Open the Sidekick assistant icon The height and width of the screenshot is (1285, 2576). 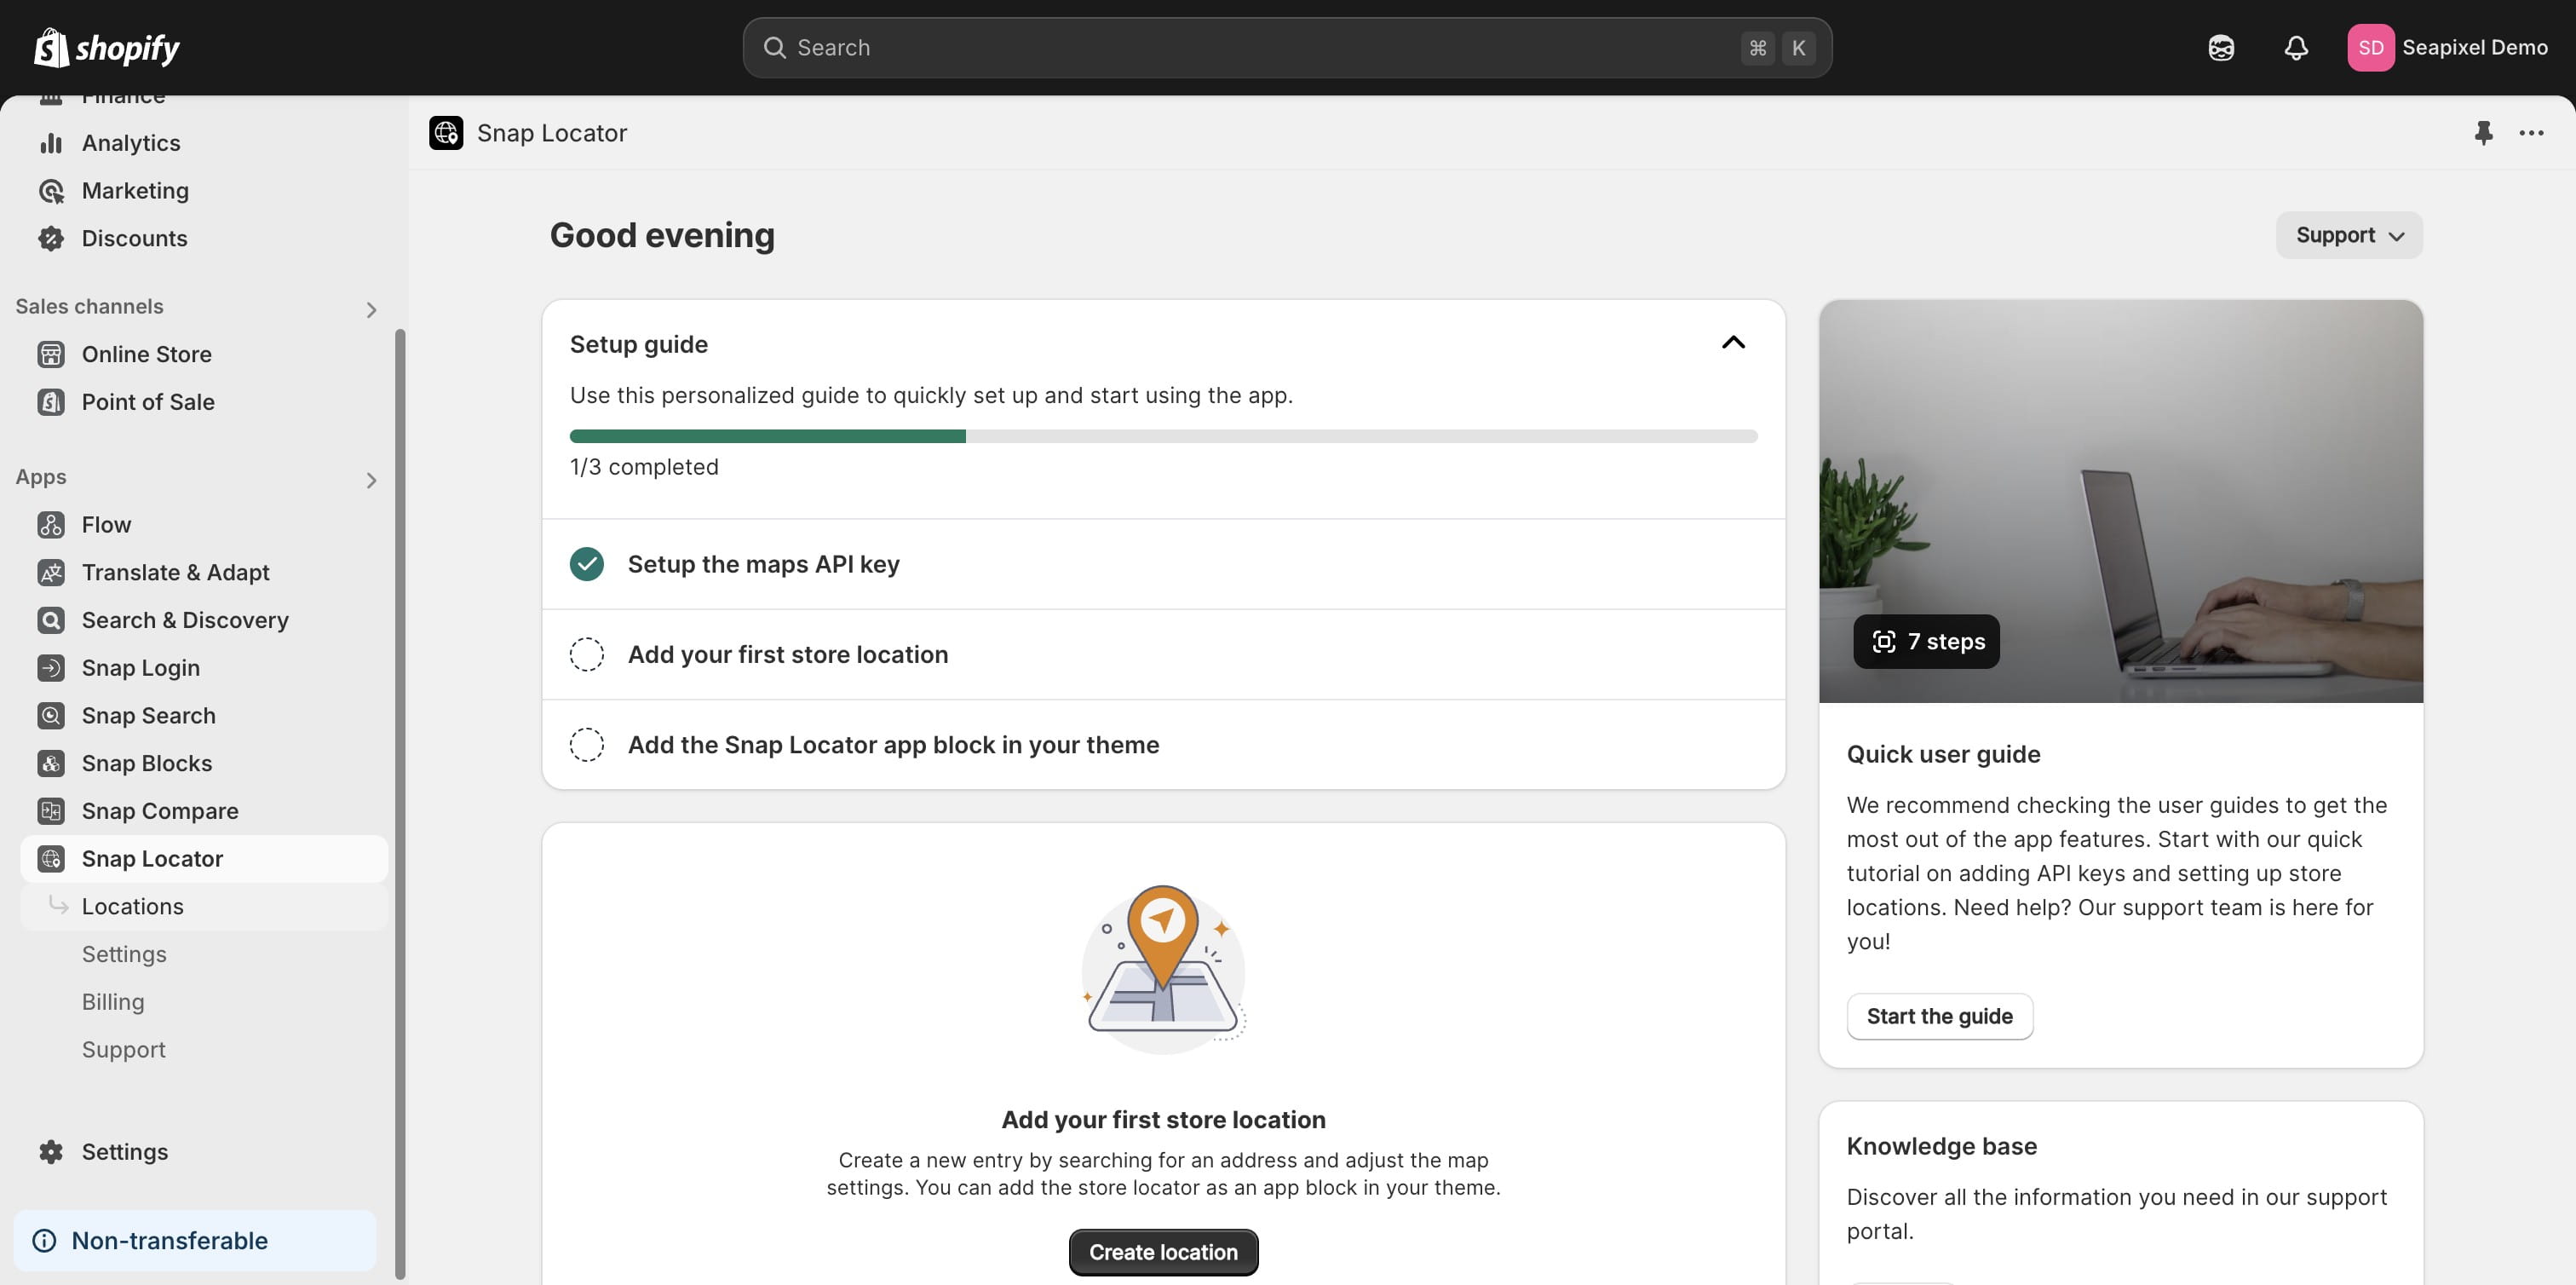pyautogui.click(x=2220, y=48)
